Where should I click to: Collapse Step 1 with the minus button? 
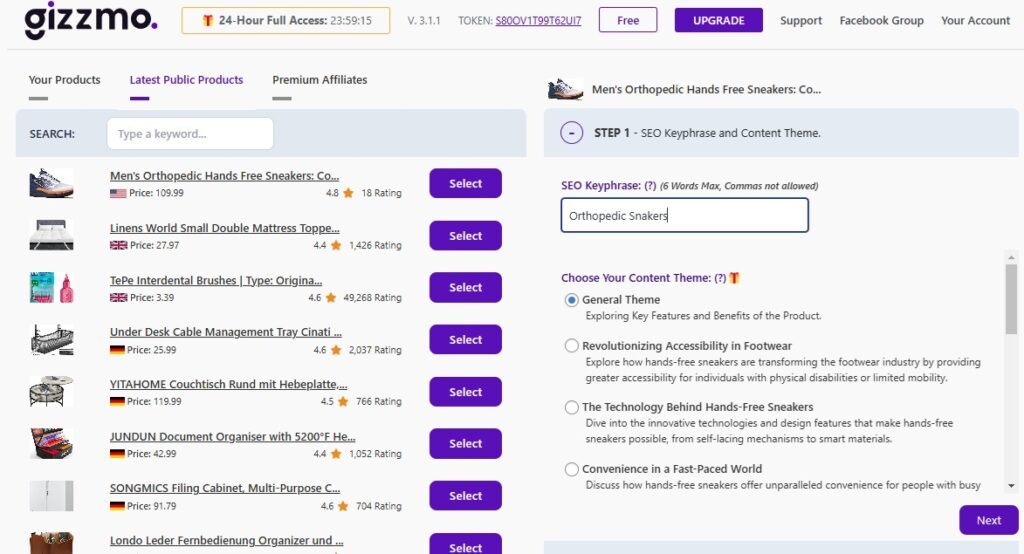(572, 133)
